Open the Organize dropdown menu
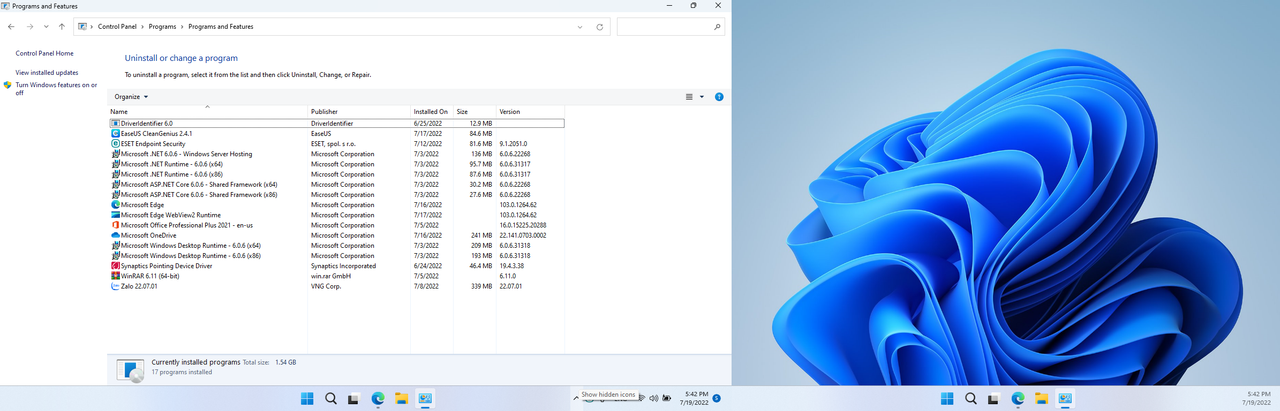1280x411 pixels. tap(131, 97)
